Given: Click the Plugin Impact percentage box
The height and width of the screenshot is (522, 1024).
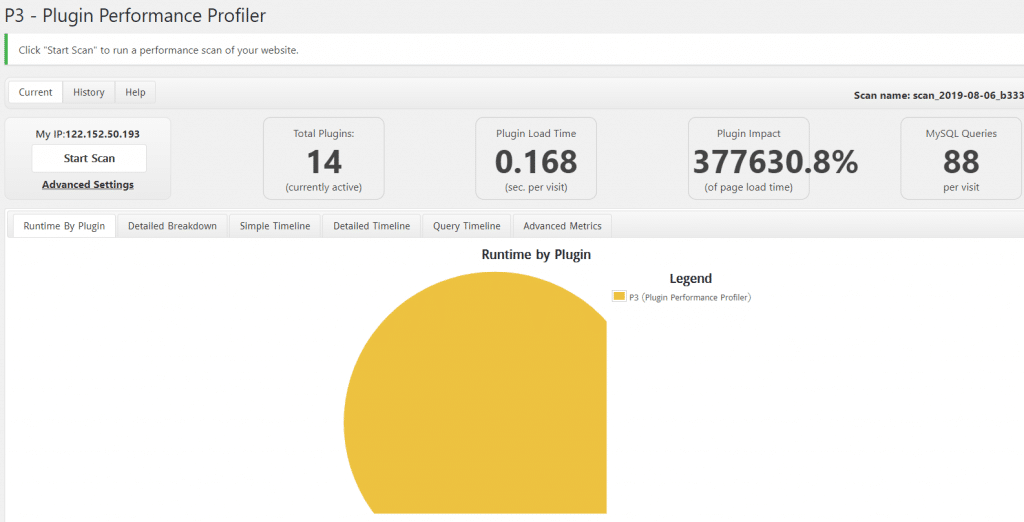Looking at the screenshot, I should pyautogui.click(x=749, y=158).
